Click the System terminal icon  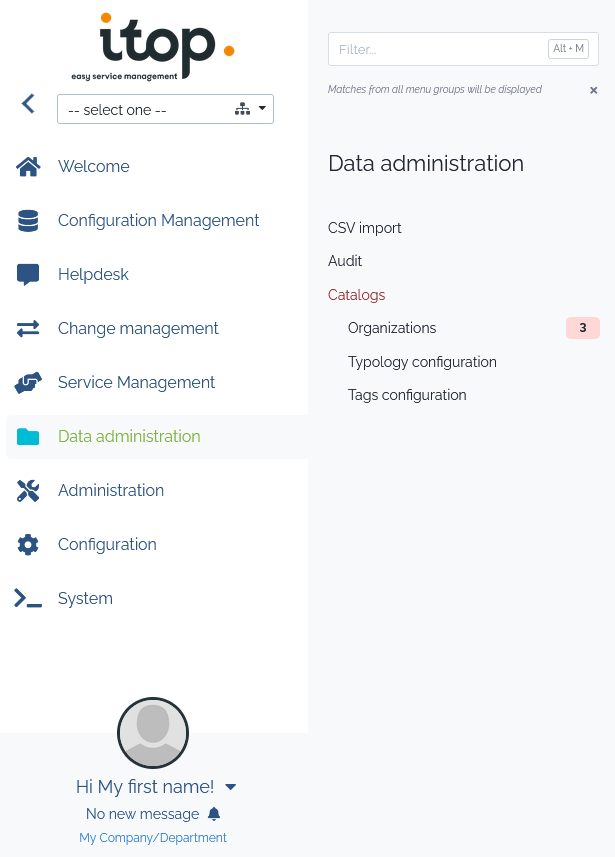(28, 599)
